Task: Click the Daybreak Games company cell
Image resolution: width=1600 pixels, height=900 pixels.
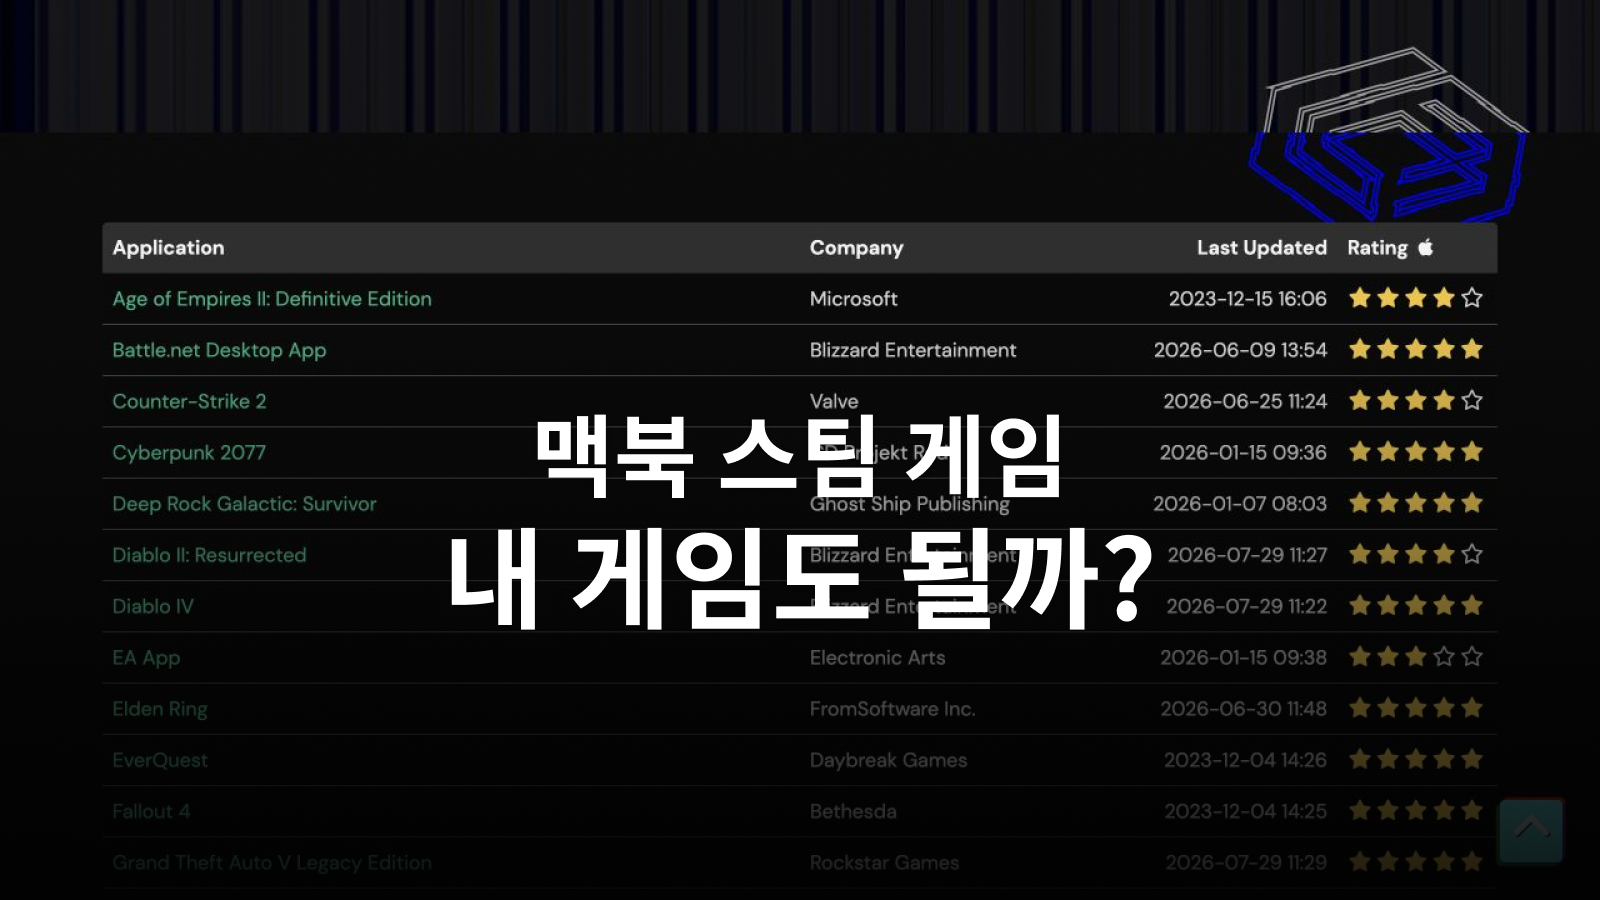Action: (x=888, y=760)
